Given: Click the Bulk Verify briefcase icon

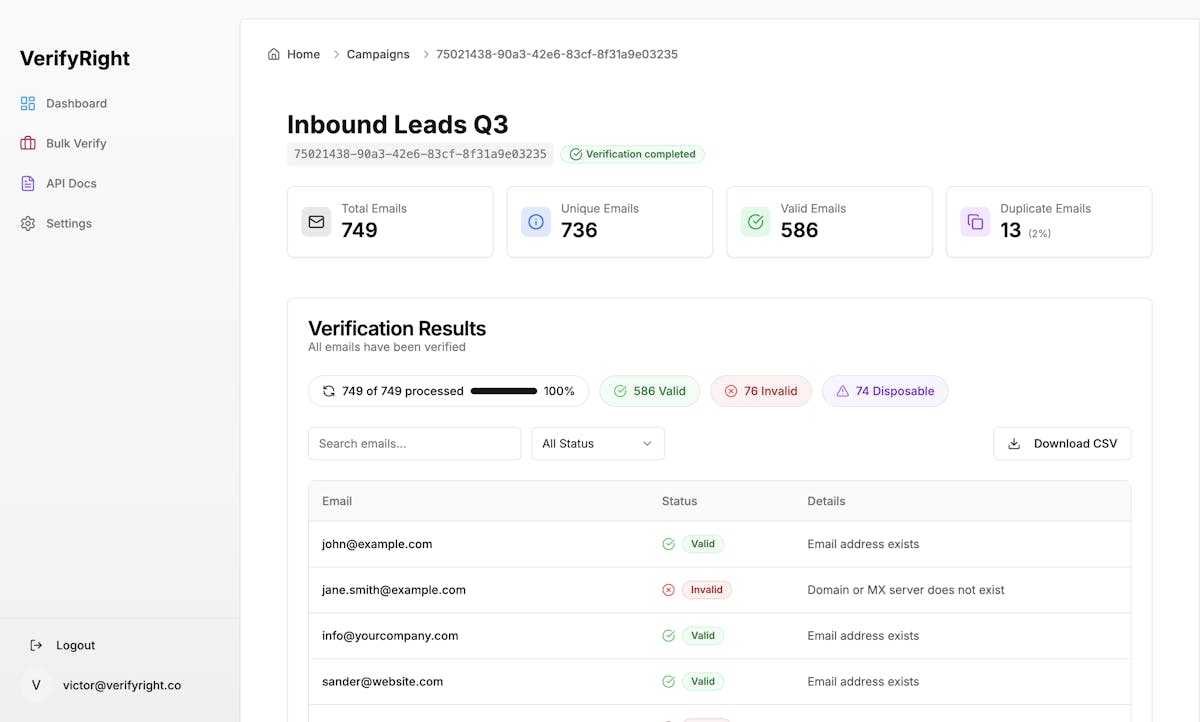Looking at the screenshot, I should coord(28,143).
